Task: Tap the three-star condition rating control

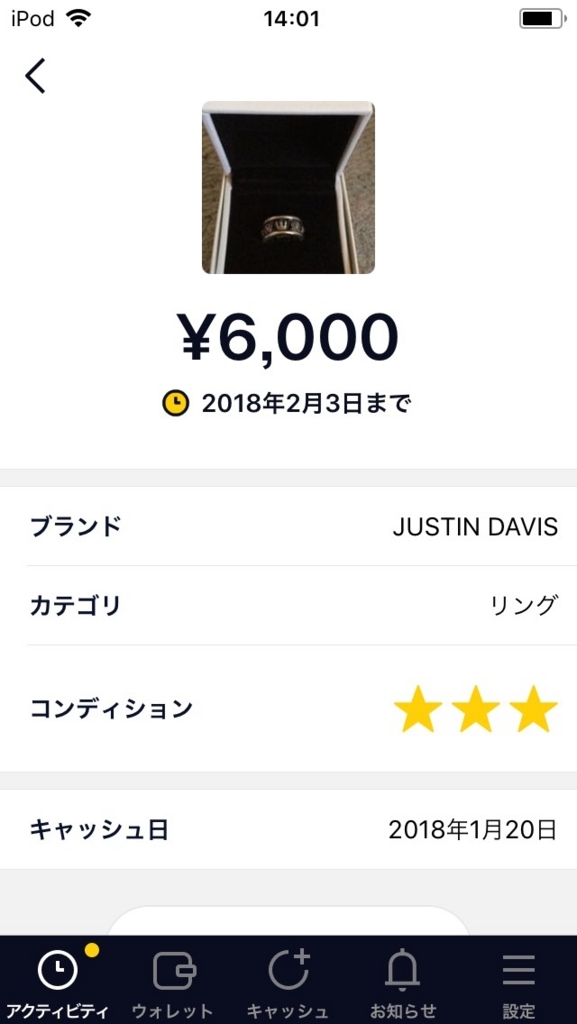Action: (x=471, y=707)
